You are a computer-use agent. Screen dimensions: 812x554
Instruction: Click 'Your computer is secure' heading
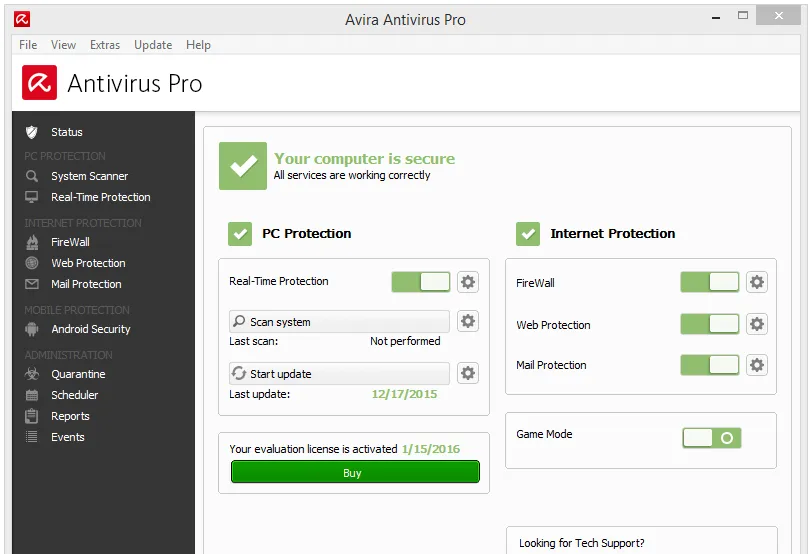pyautogui.click(x=365, y=158)
